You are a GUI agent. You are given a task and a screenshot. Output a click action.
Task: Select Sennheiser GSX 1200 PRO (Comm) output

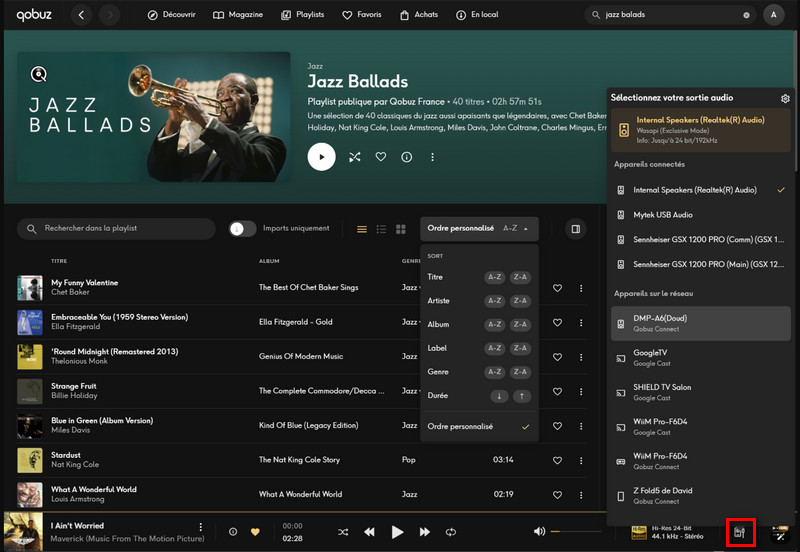pyautogui.click(x=701, y=239)
